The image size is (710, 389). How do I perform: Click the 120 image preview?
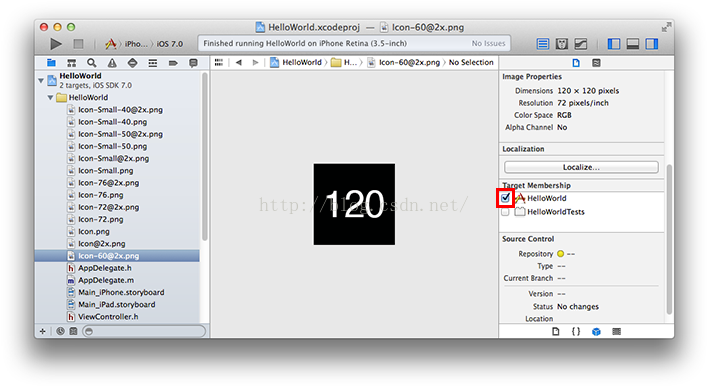(x=354, y=204)
